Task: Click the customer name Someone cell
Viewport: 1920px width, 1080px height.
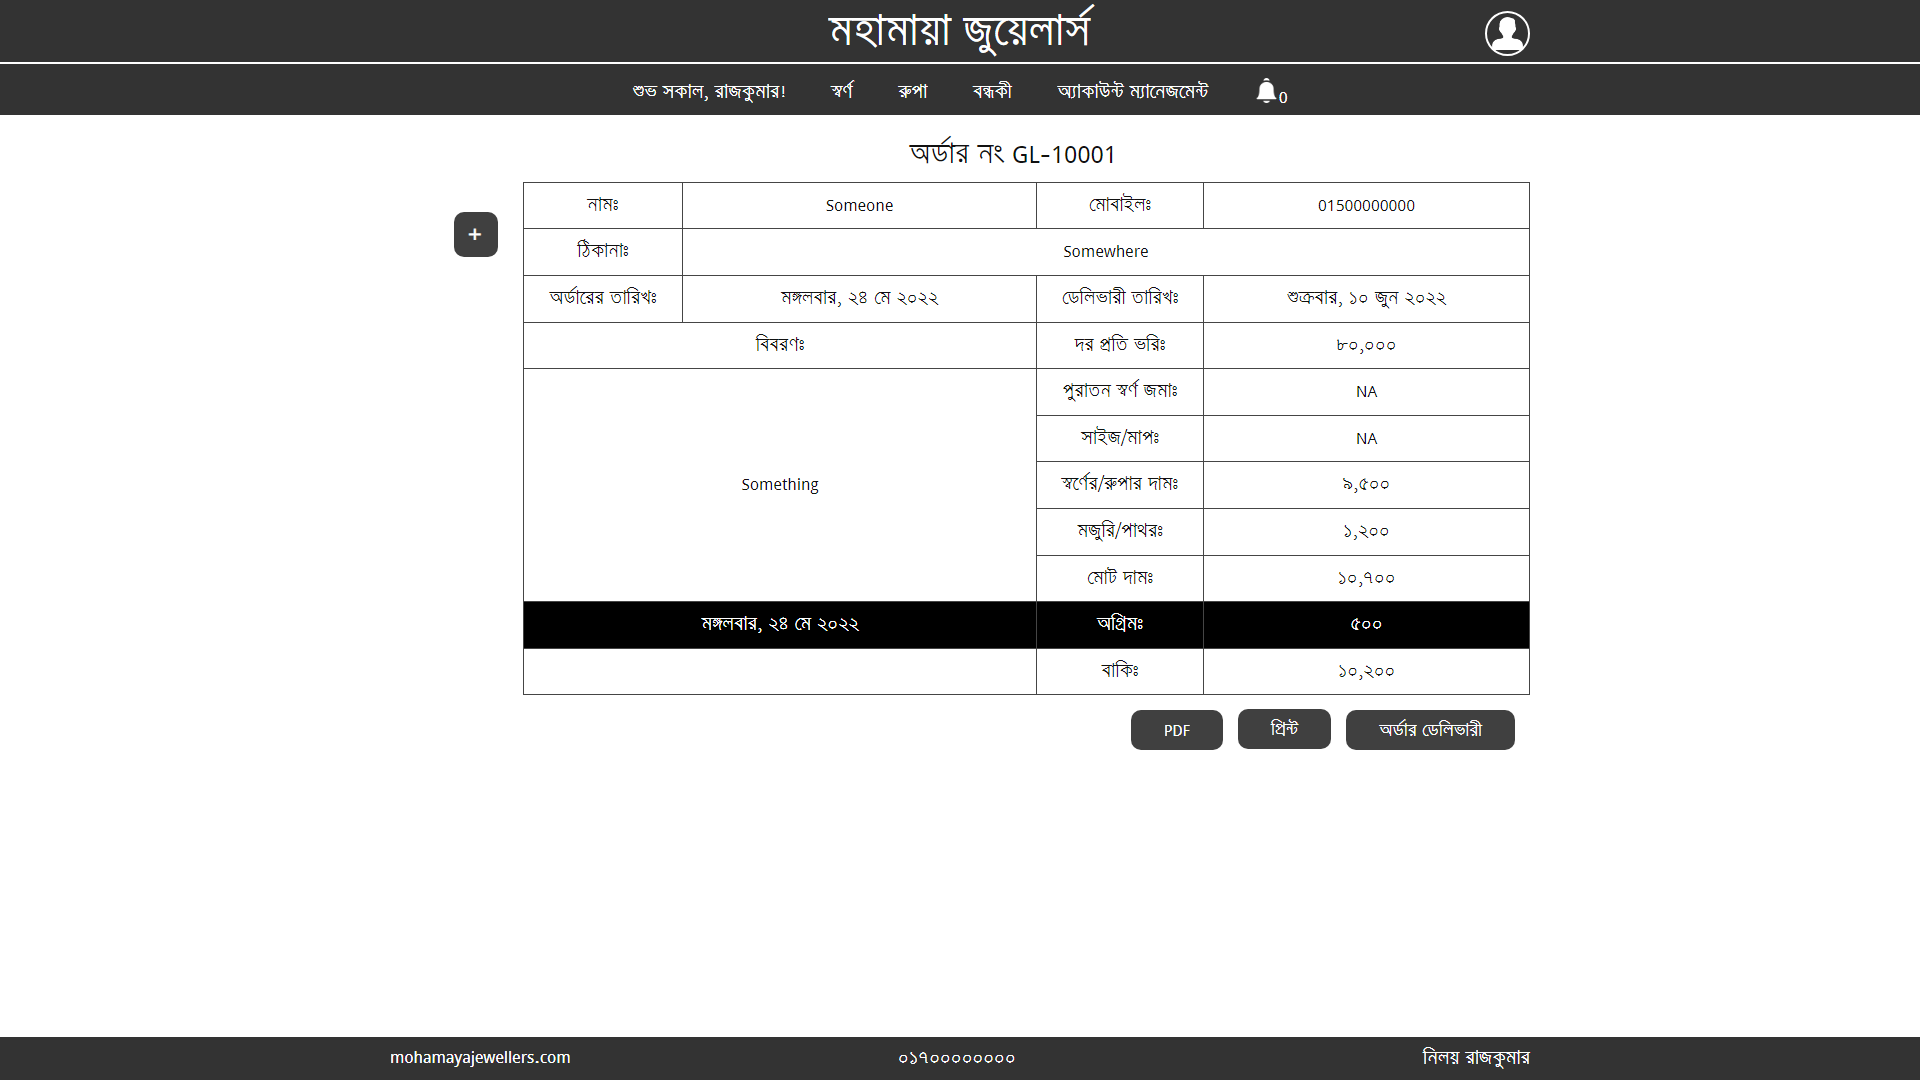Action: (859, 205)
